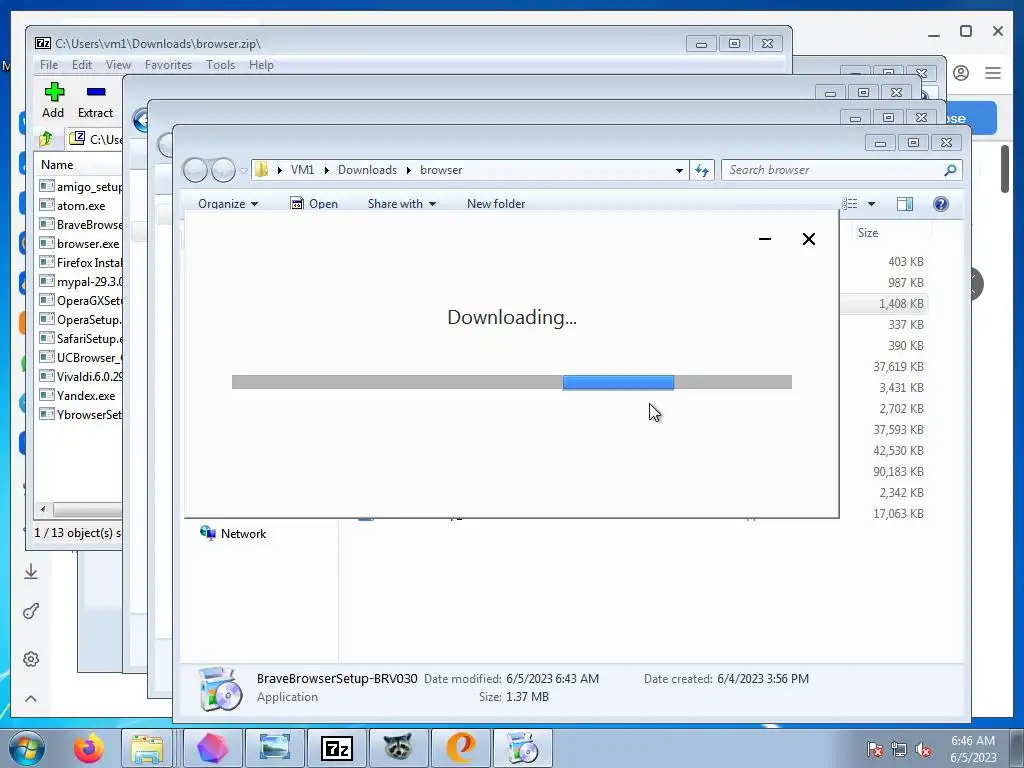The width and height of the screenshot is (1024, 768).
Task: Open the View menu in 7-Zip
Action: (x=118, y=65)
